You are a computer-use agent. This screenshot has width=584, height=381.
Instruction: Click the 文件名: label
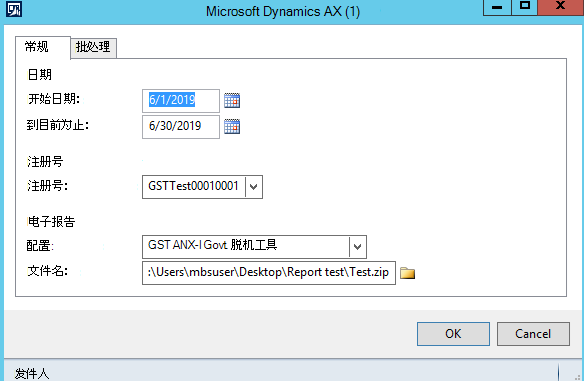pyautogui.click(x=48, y=271)
